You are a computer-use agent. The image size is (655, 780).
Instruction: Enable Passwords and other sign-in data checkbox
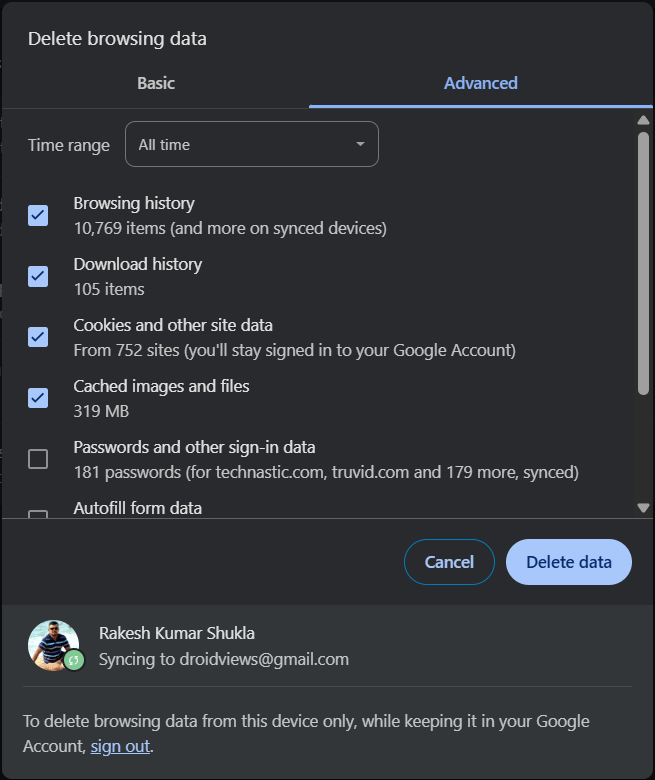click(x=38, y=459)
